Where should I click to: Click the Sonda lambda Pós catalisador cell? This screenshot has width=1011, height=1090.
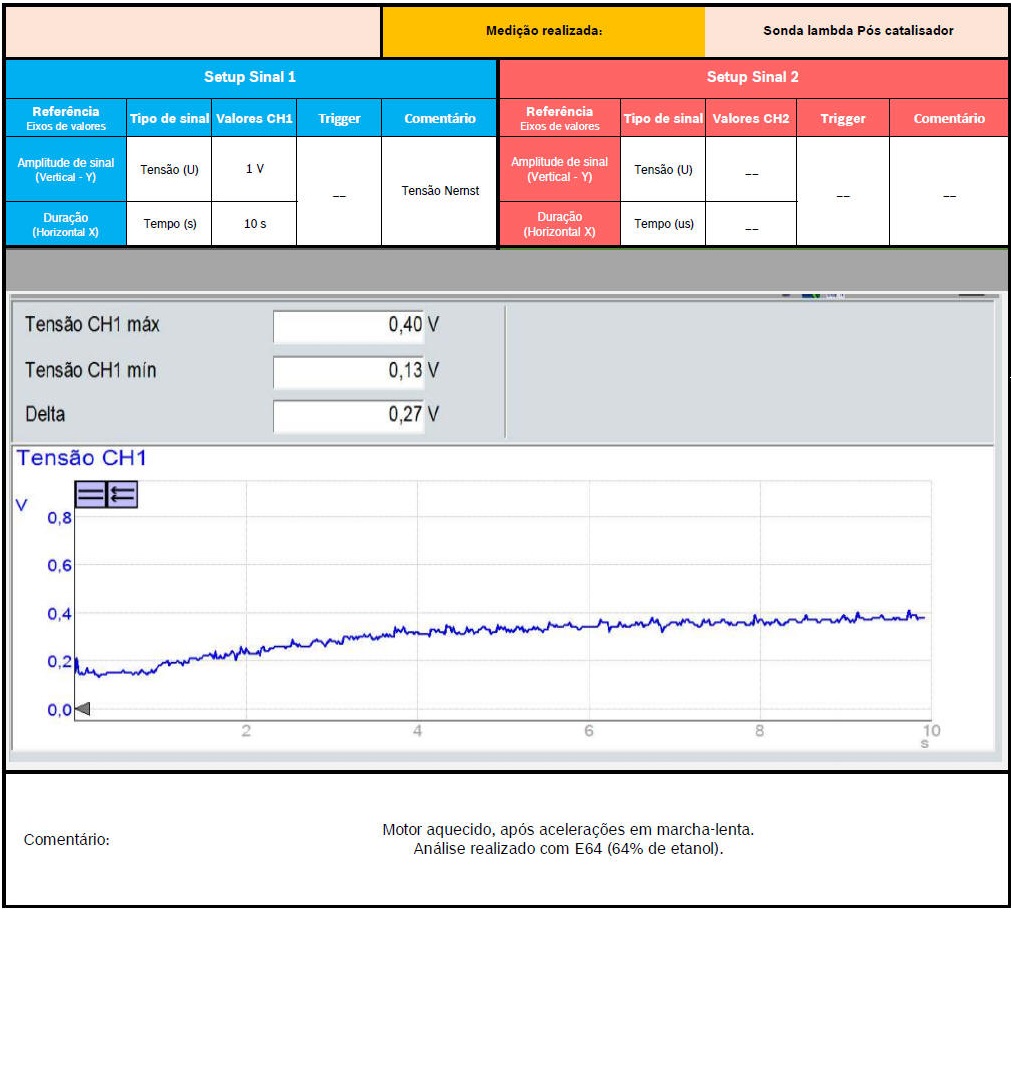pos(857,31)
